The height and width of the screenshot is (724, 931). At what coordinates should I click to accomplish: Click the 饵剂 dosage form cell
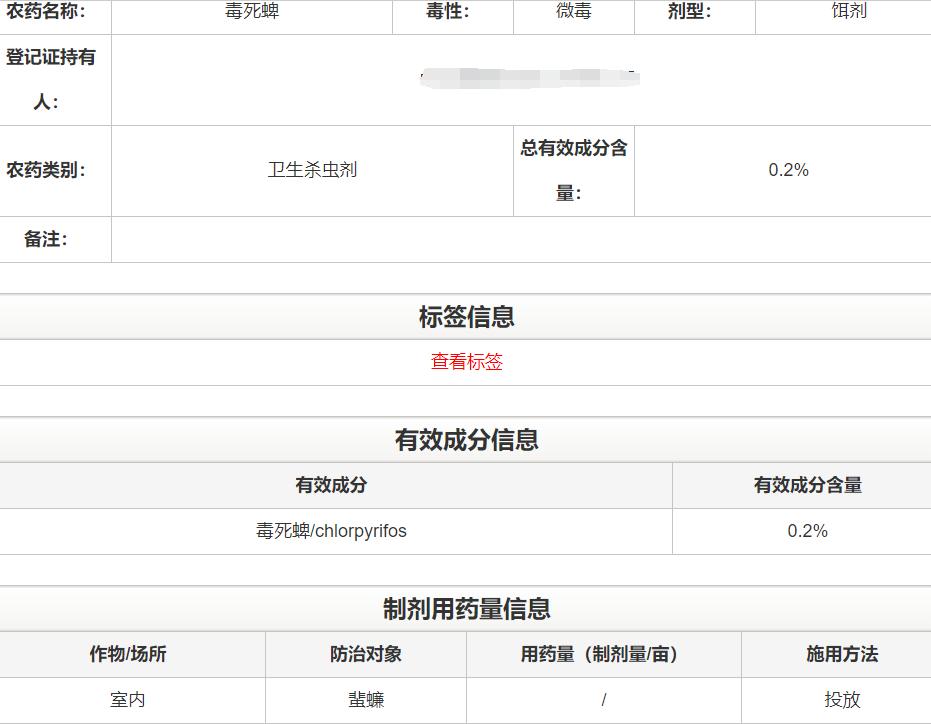pos(845,14)
